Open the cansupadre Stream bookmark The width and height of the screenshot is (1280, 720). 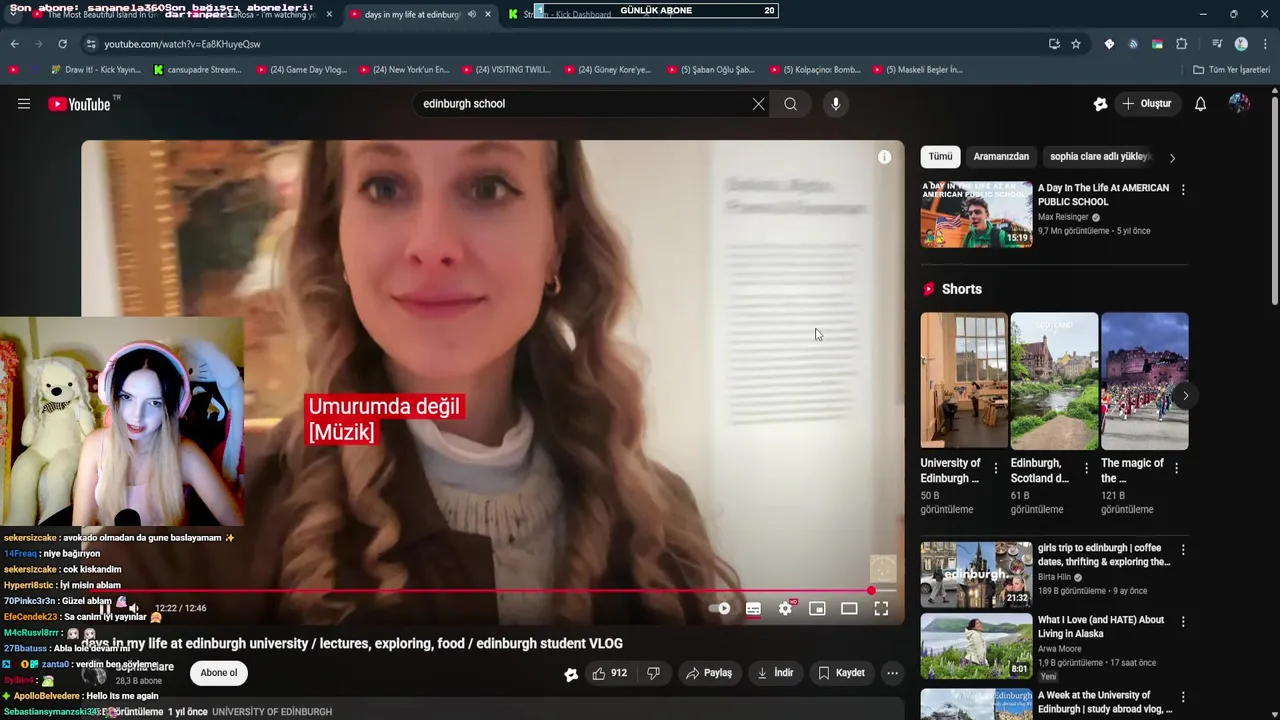tap(198, 70)
